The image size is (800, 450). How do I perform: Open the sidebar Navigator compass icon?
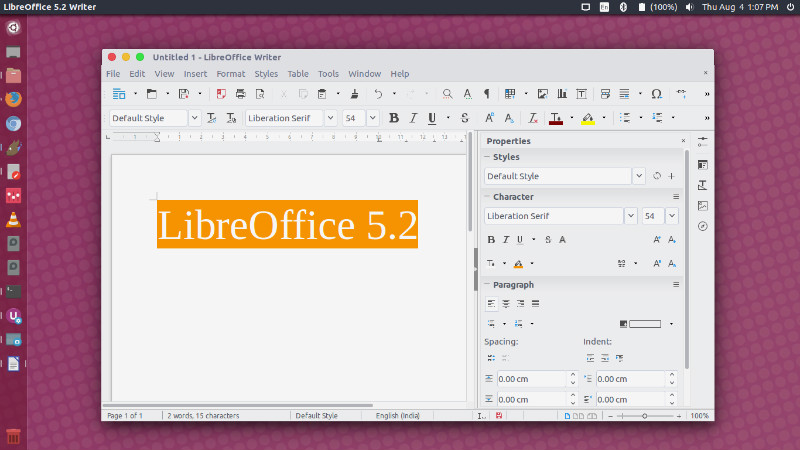click(703, 226)
